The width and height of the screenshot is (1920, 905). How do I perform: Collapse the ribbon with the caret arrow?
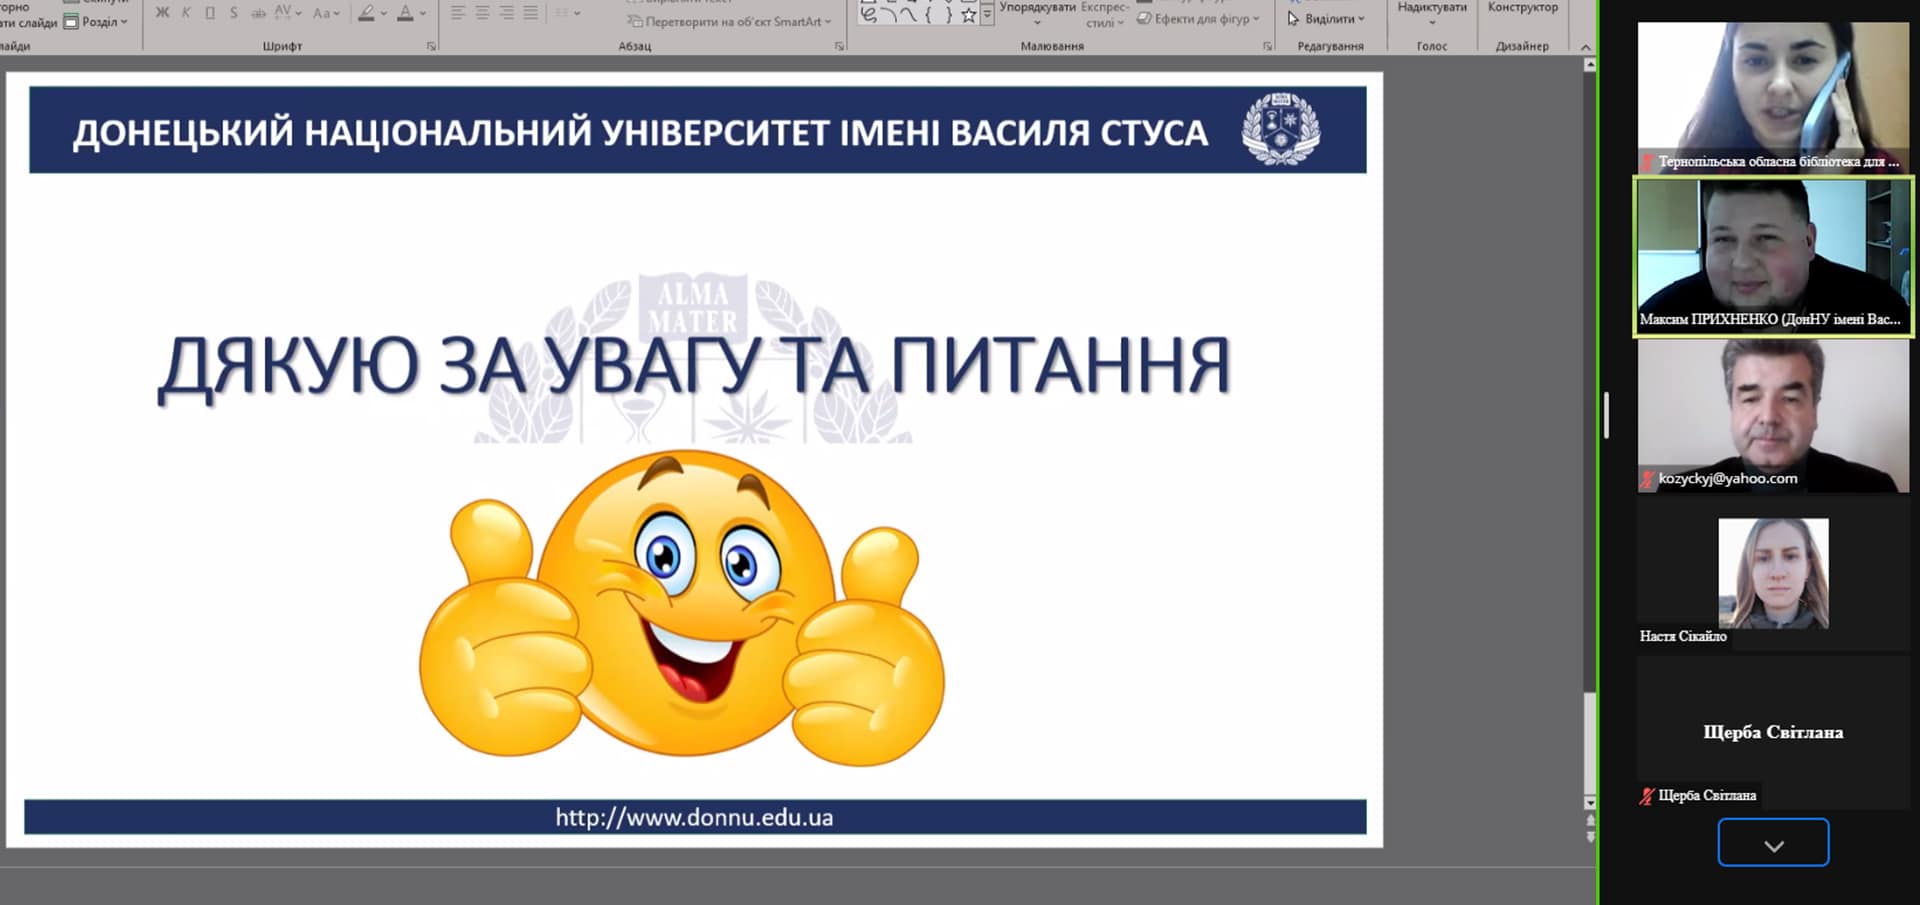pyautogui.click(x=1585, y=47)
